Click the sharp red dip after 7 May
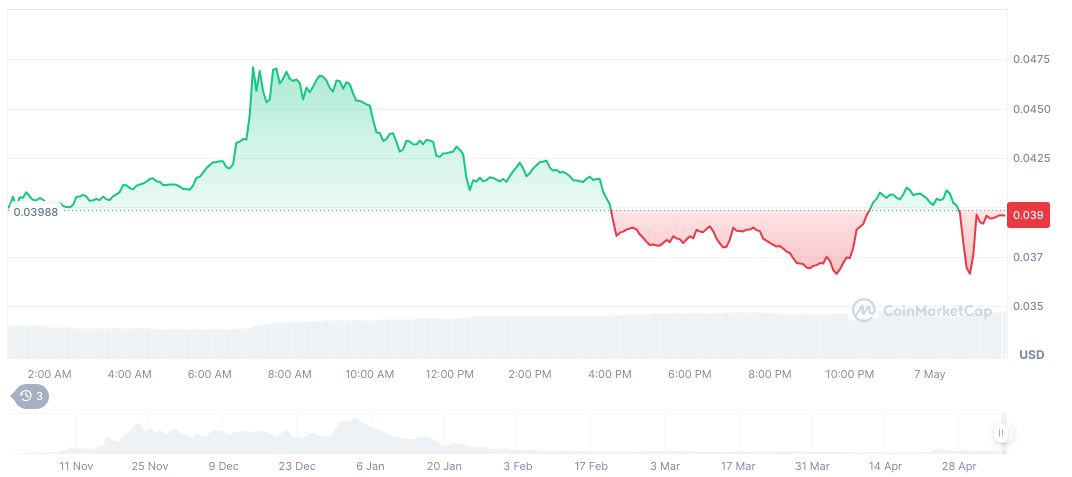This screenshot has width=1072, height=477. click(969, 272)
